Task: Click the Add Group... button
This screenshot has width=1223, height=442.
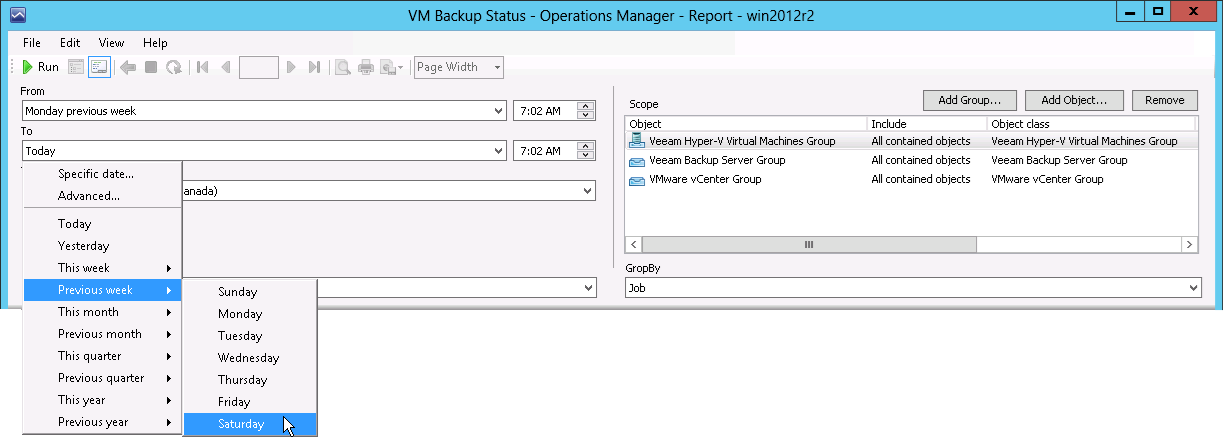Action: 970,100
